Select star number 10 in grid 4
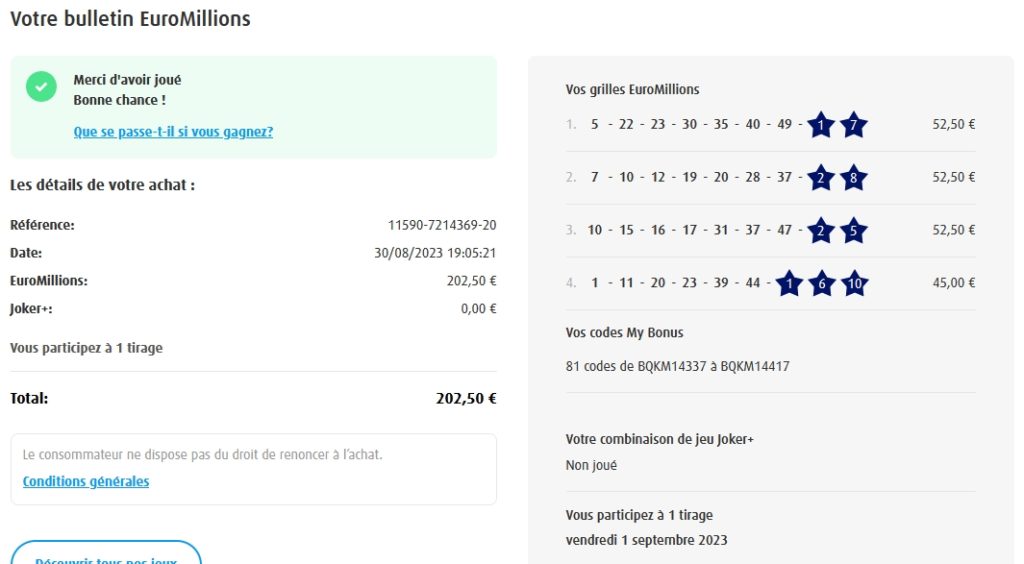 tap(854, 283)
